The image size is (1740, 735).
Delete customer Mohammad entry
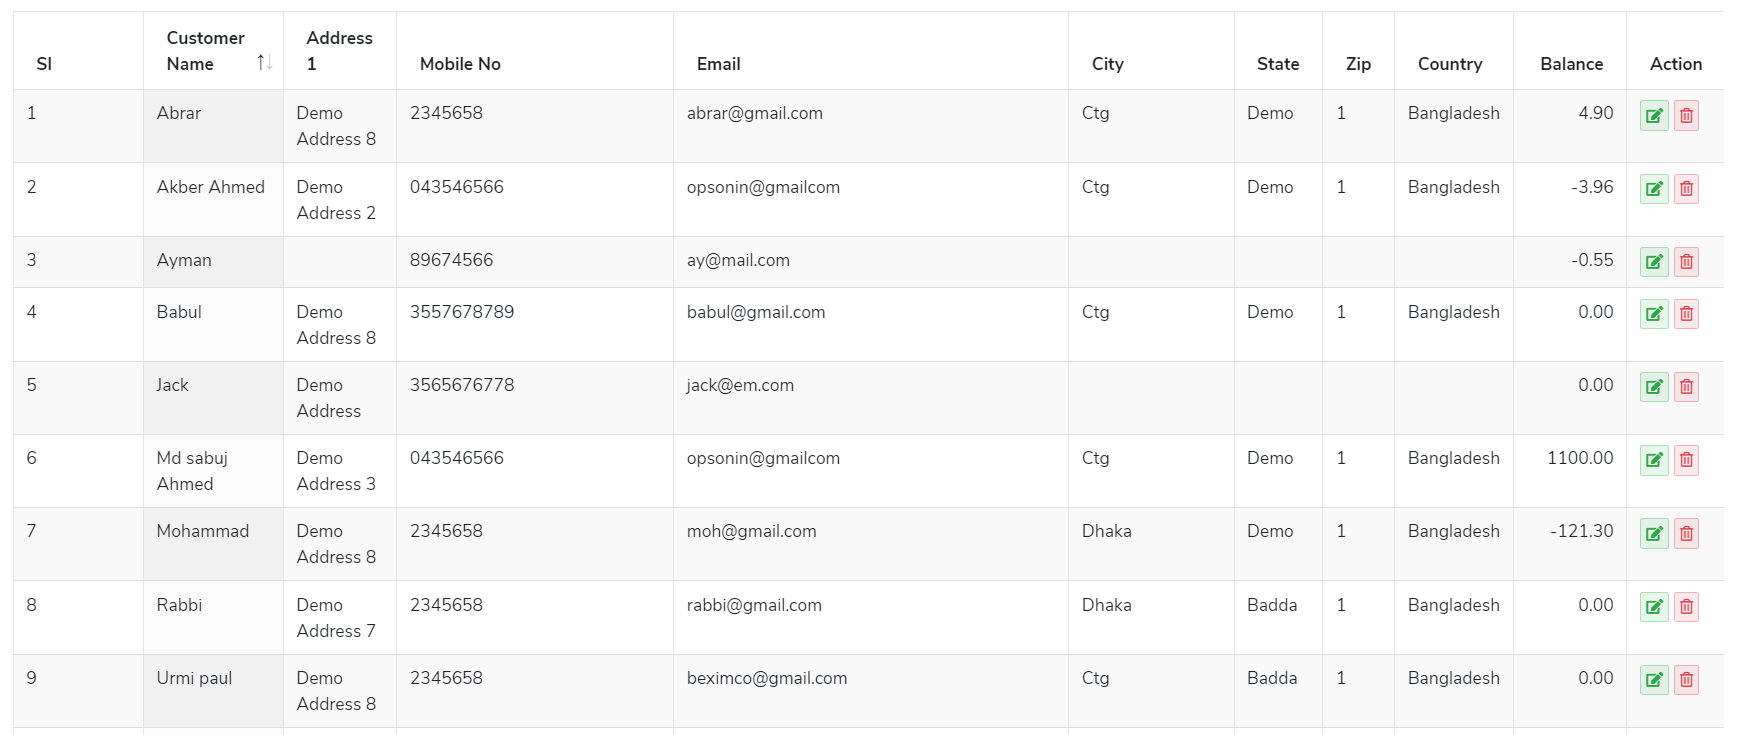(x=1686, y=534)
